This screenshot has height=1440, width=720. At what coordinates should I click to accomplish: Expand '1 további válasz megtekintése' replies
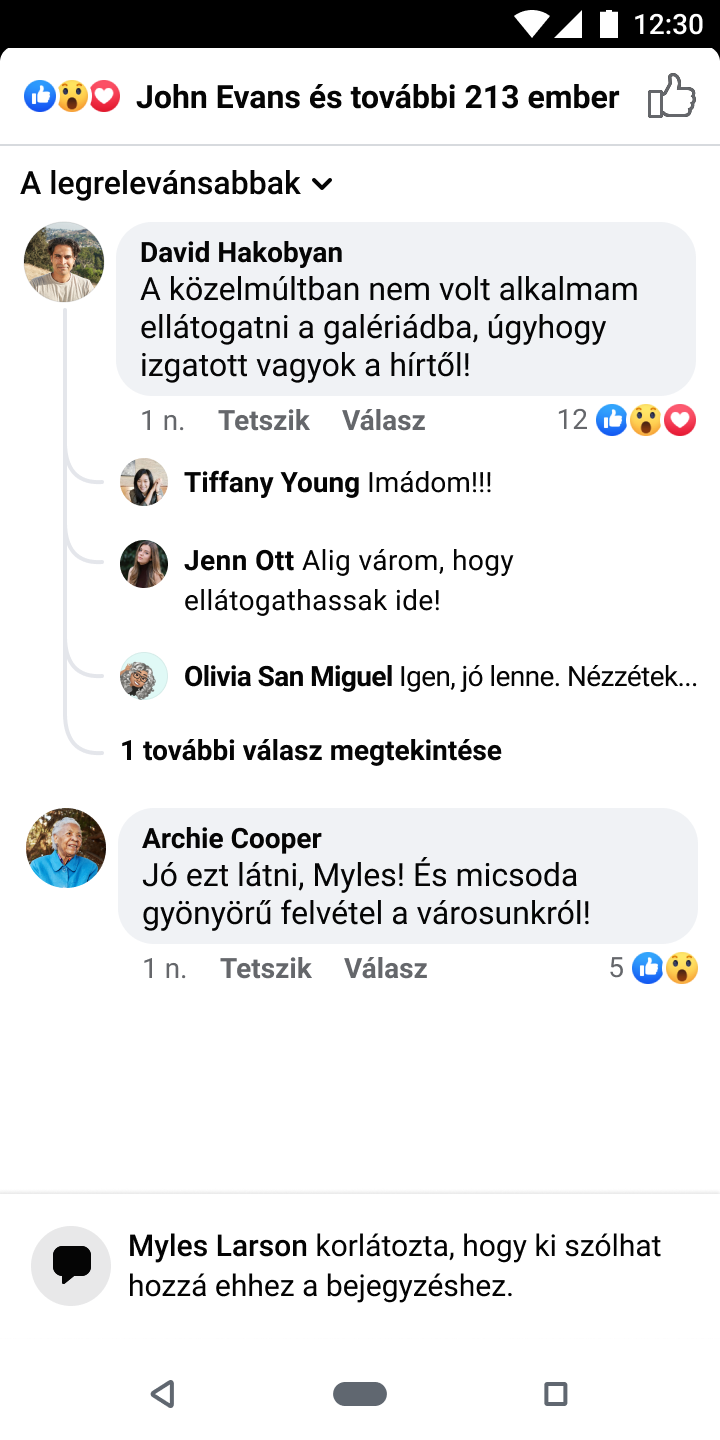311,750
